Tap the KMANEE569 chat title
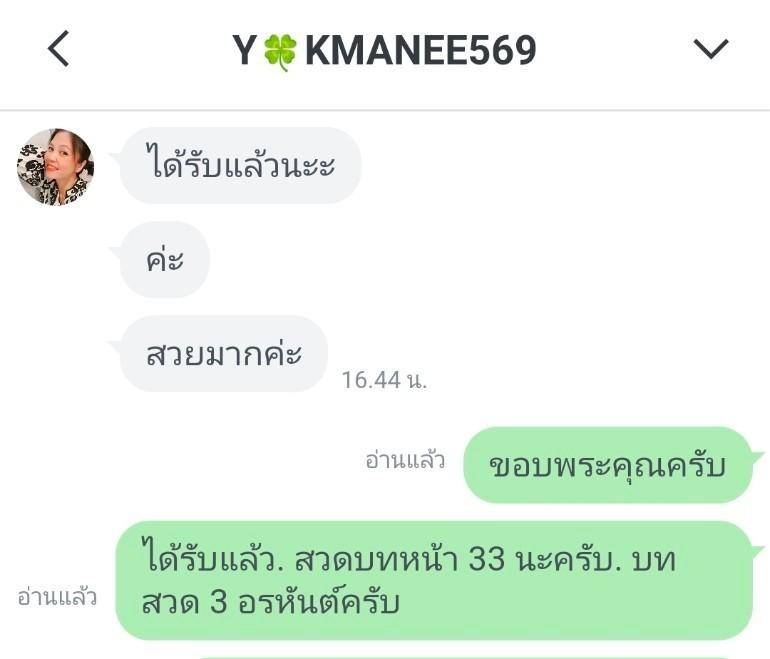The width and height of the screenshot is (770, 659). 421,50
